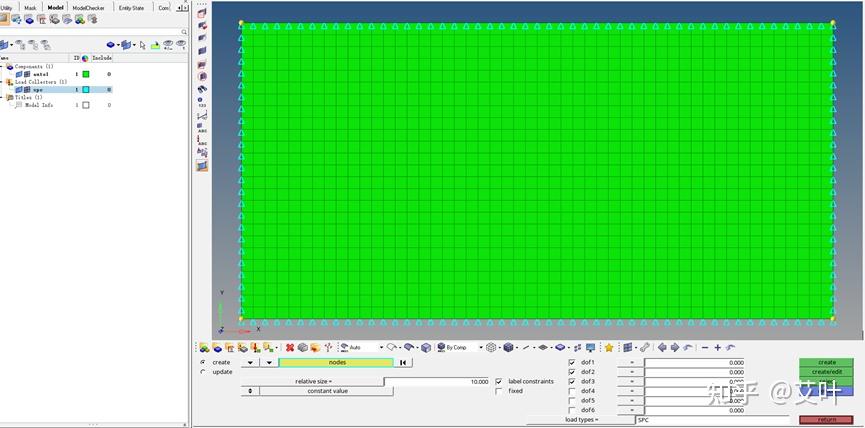
Task: Select the create radio button
Action: click(x=202, y=362)
